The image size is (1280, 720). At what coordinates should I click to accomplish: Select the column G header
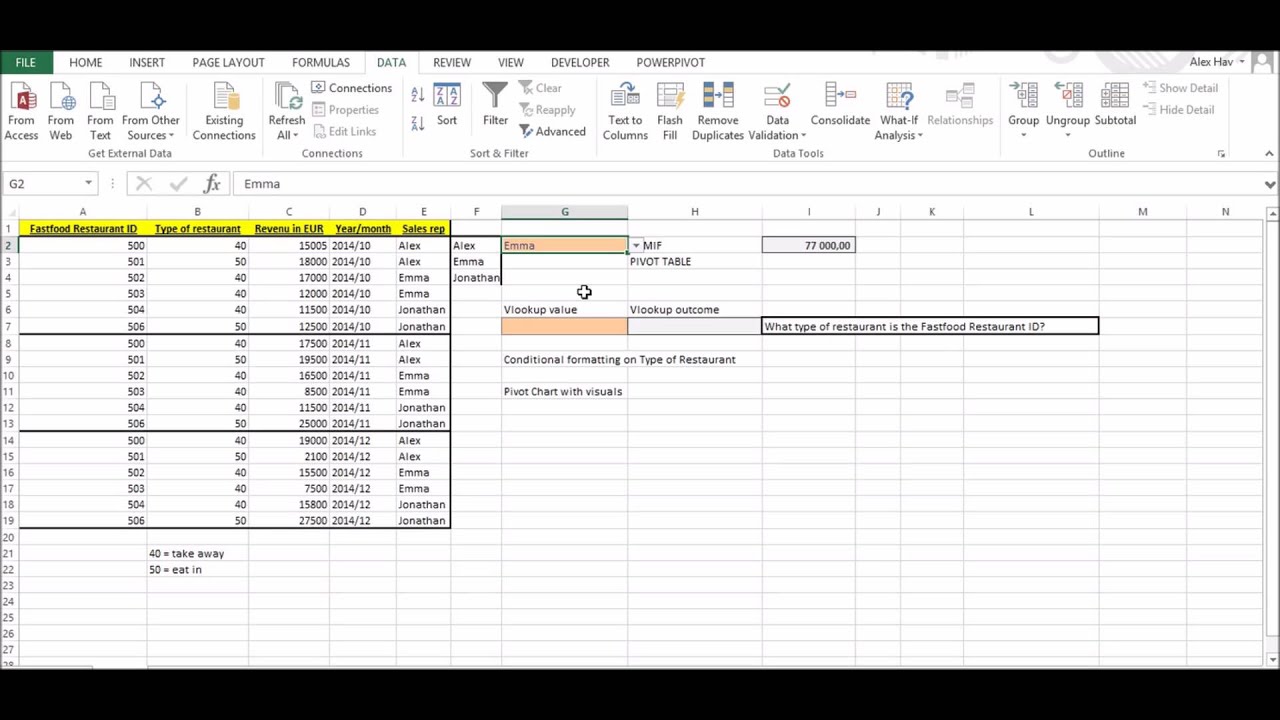click(x=565, y=211)
